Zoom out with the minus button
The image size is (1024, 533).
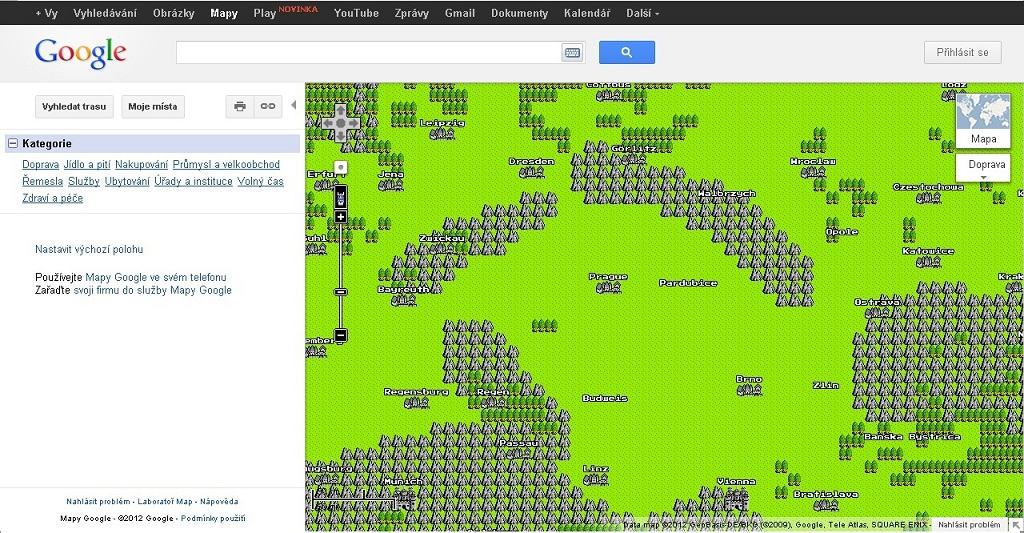(x=340, y=335)
